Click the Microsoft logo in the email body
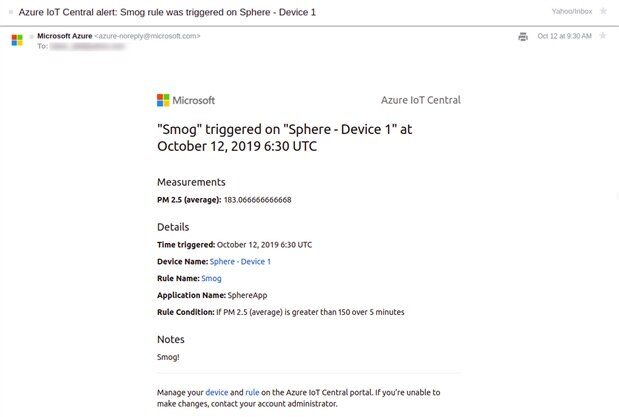619x417 pixels. [x=186, y=100]
